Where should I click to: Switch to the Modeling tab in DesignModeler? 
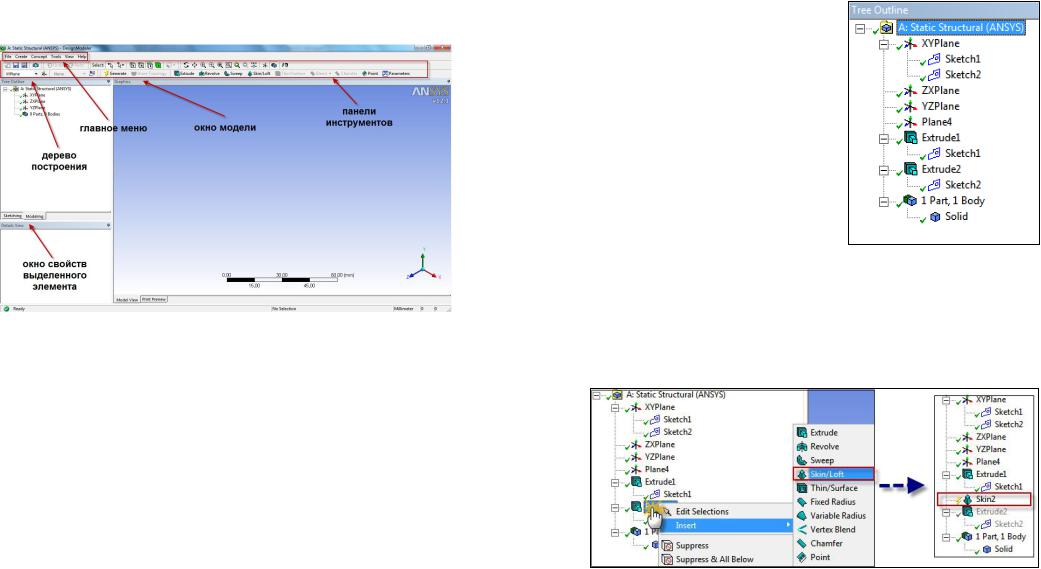coord(35,216)
